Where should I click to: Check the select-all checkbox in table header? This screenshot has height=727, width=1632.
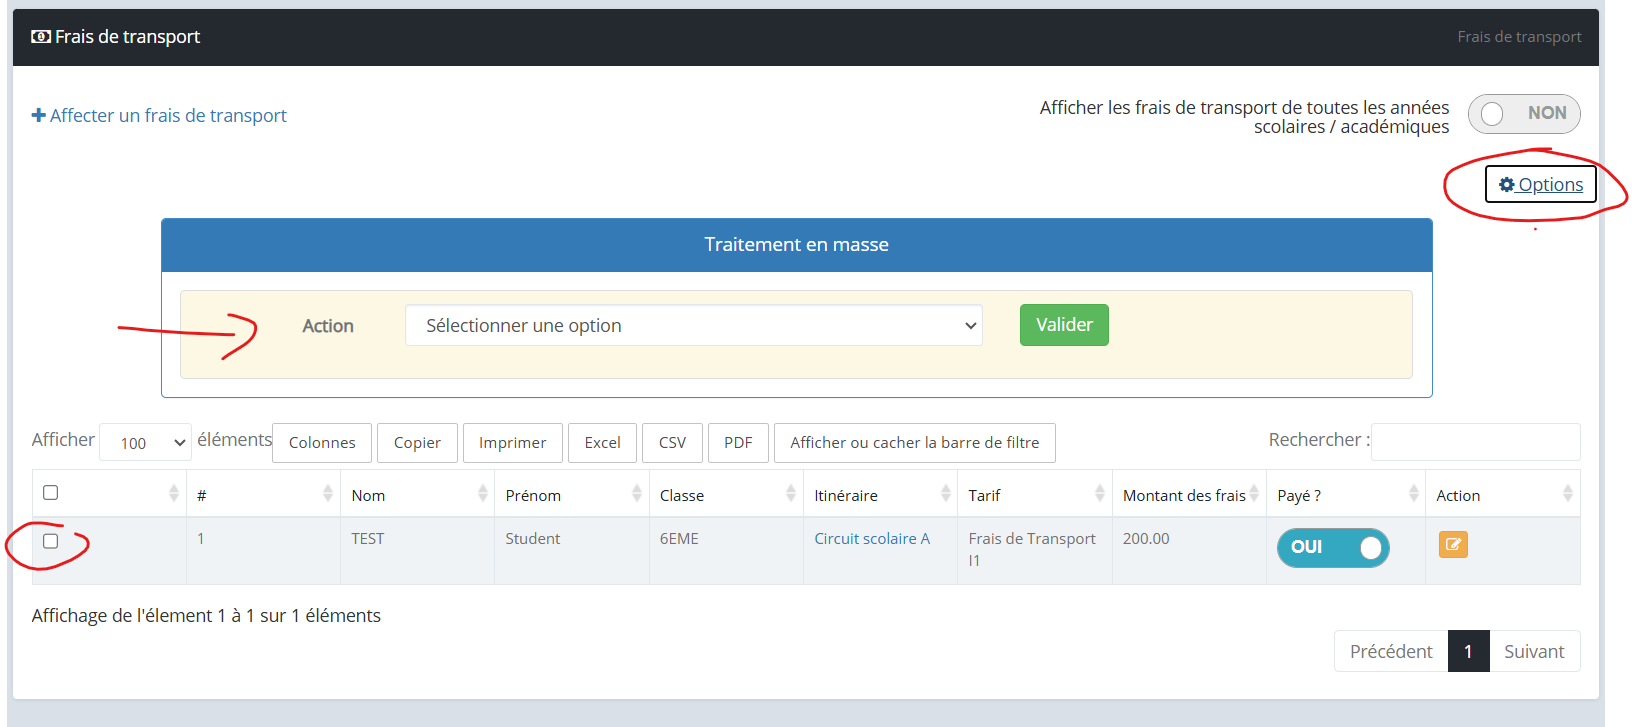click(51, 492)
